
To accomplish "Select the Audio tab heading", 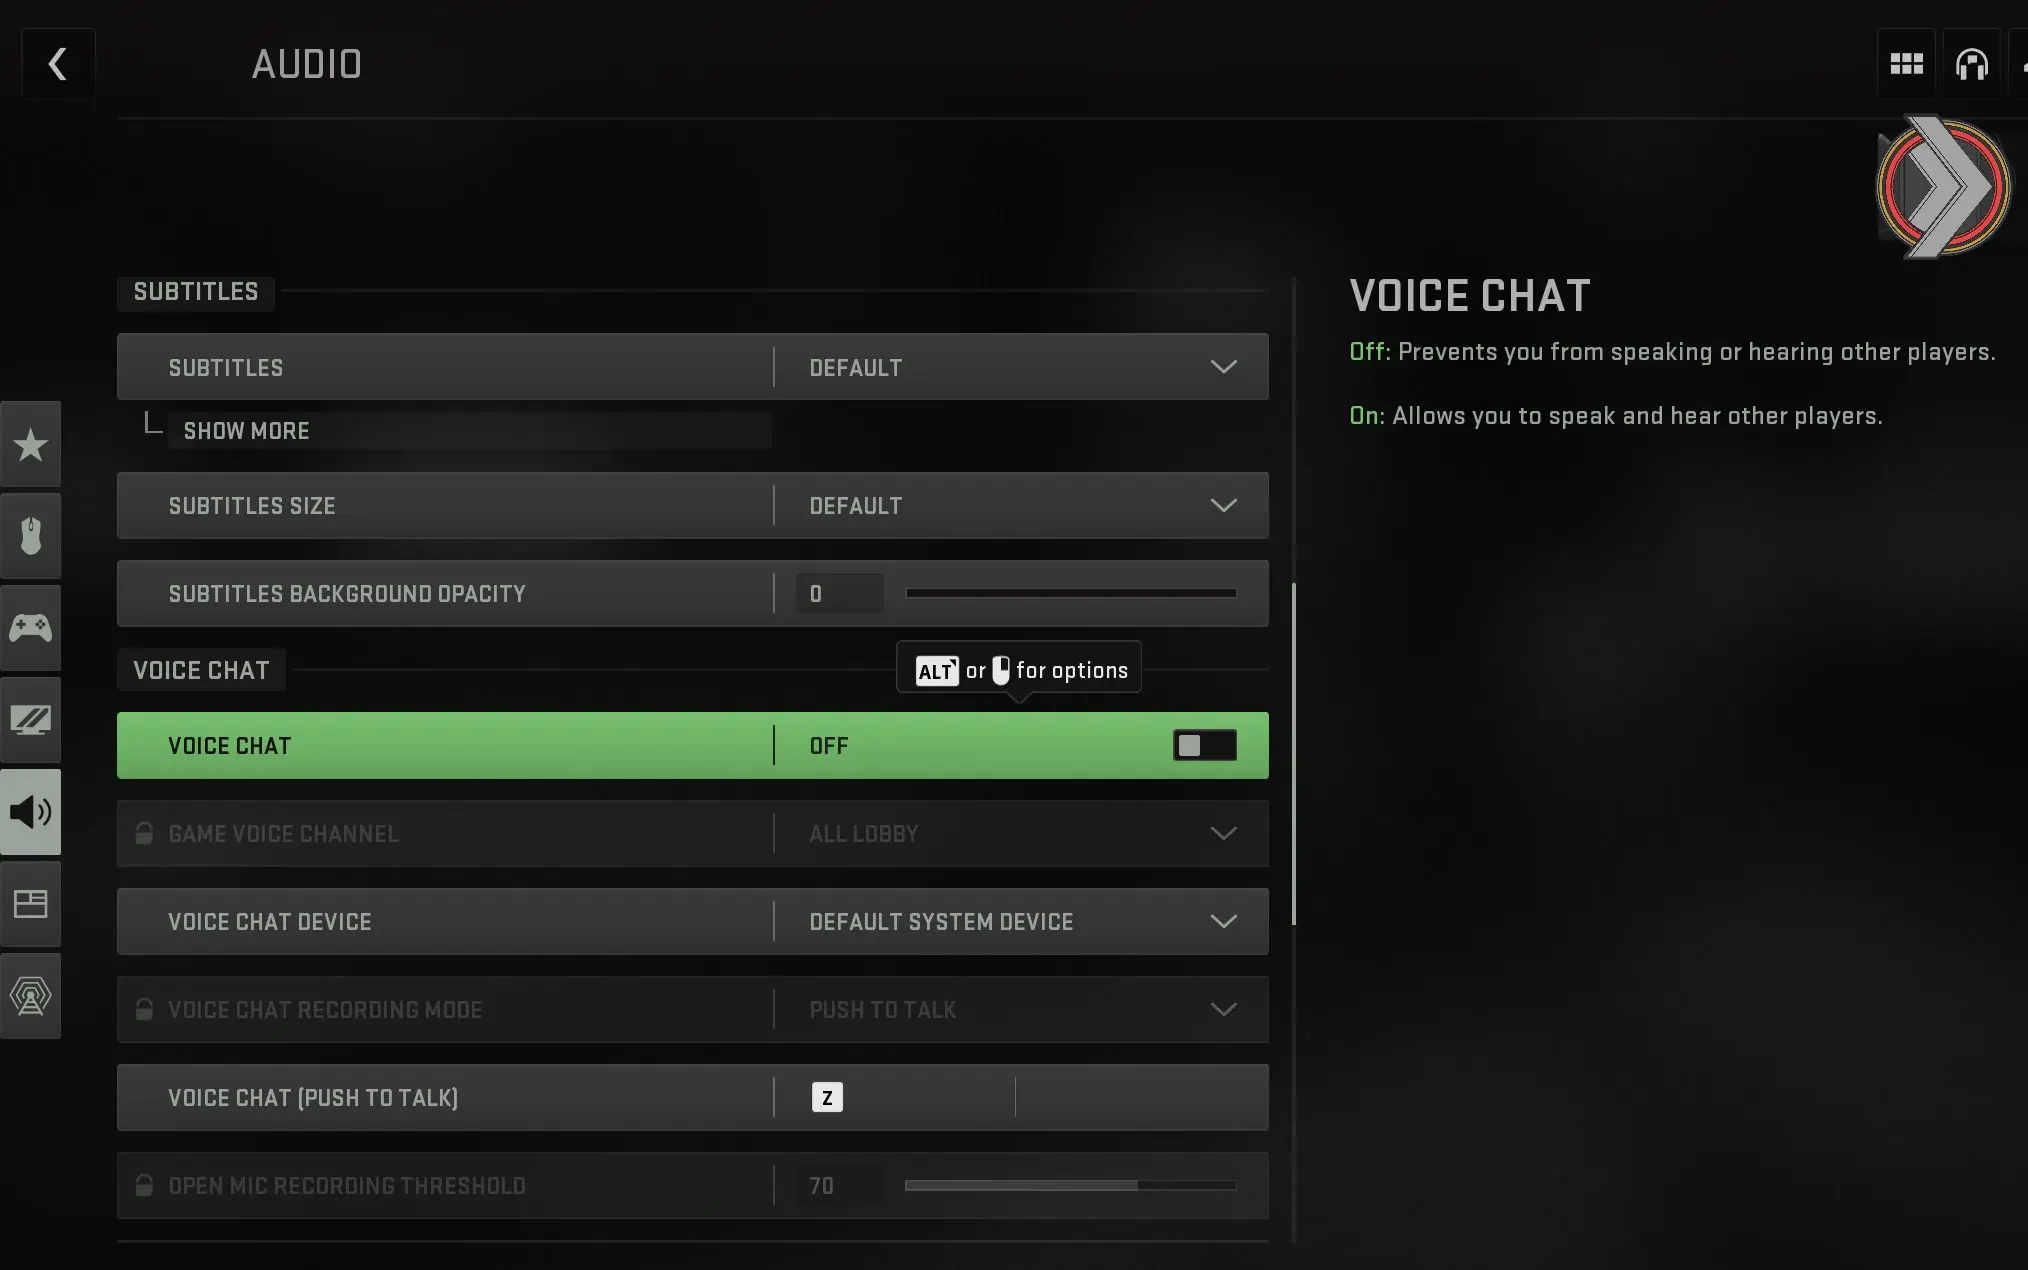I will [x=306, y=63].
